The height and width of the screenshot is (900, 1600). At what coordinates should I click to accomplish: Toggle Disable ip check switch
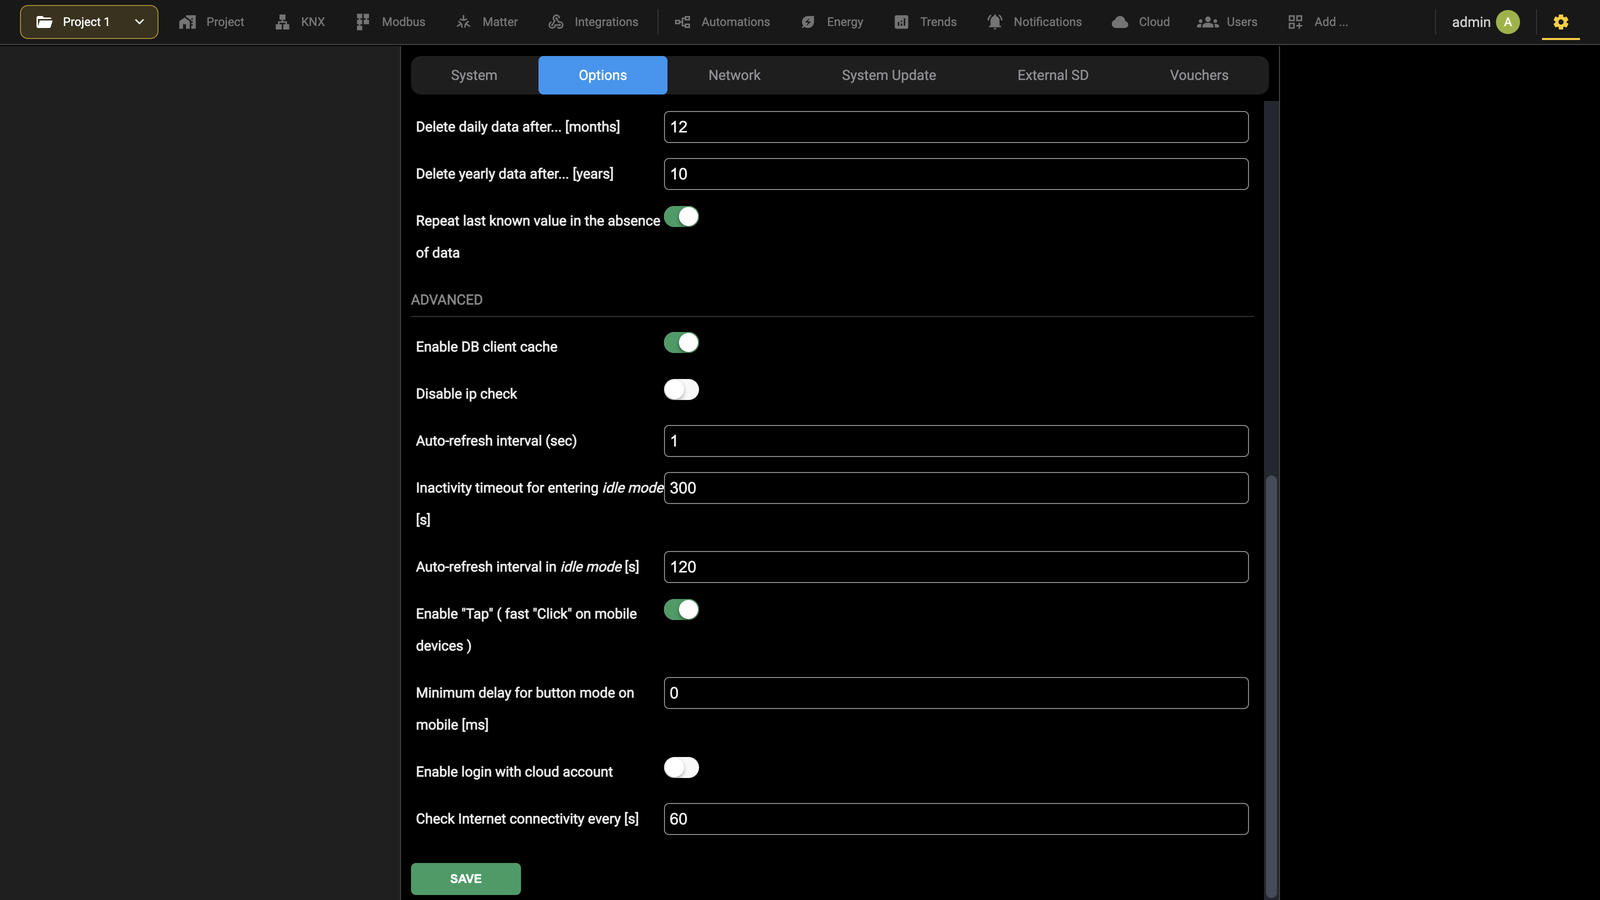(681, 390)
